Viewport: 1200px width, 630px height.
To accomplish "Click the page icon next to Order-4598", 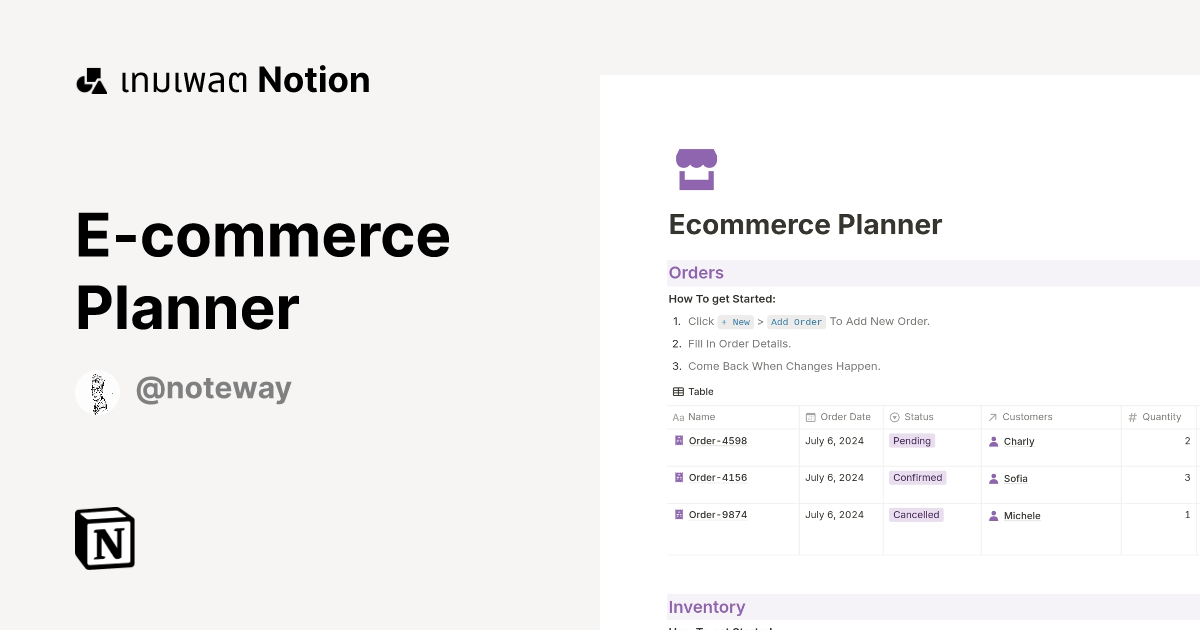I will click(x=678, y=440).
